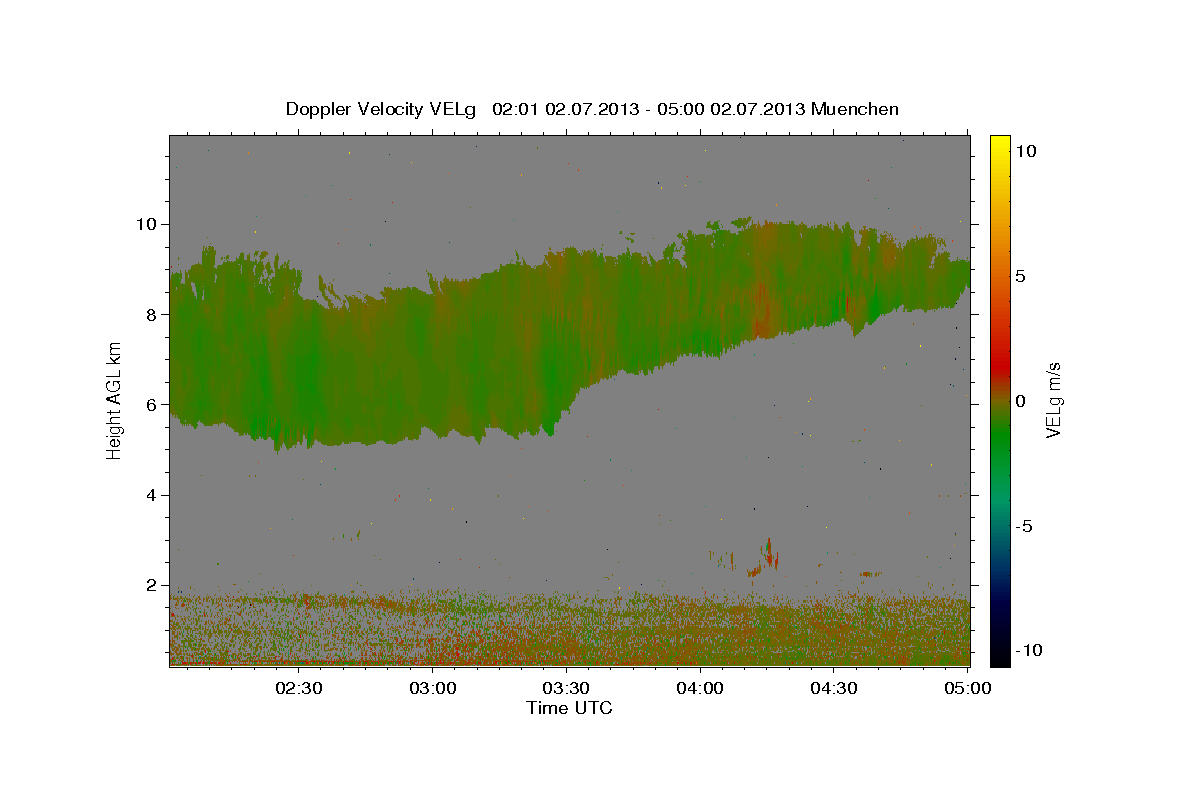Select the 04:00 time tick label
The image size is (1200, 800).
[x=700, y=688]
